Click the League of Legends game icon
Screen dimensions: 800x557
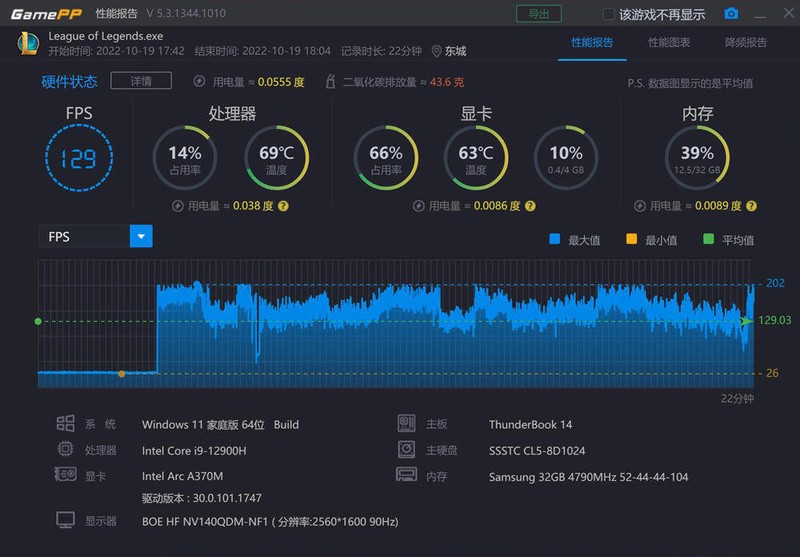pos(28,43)
